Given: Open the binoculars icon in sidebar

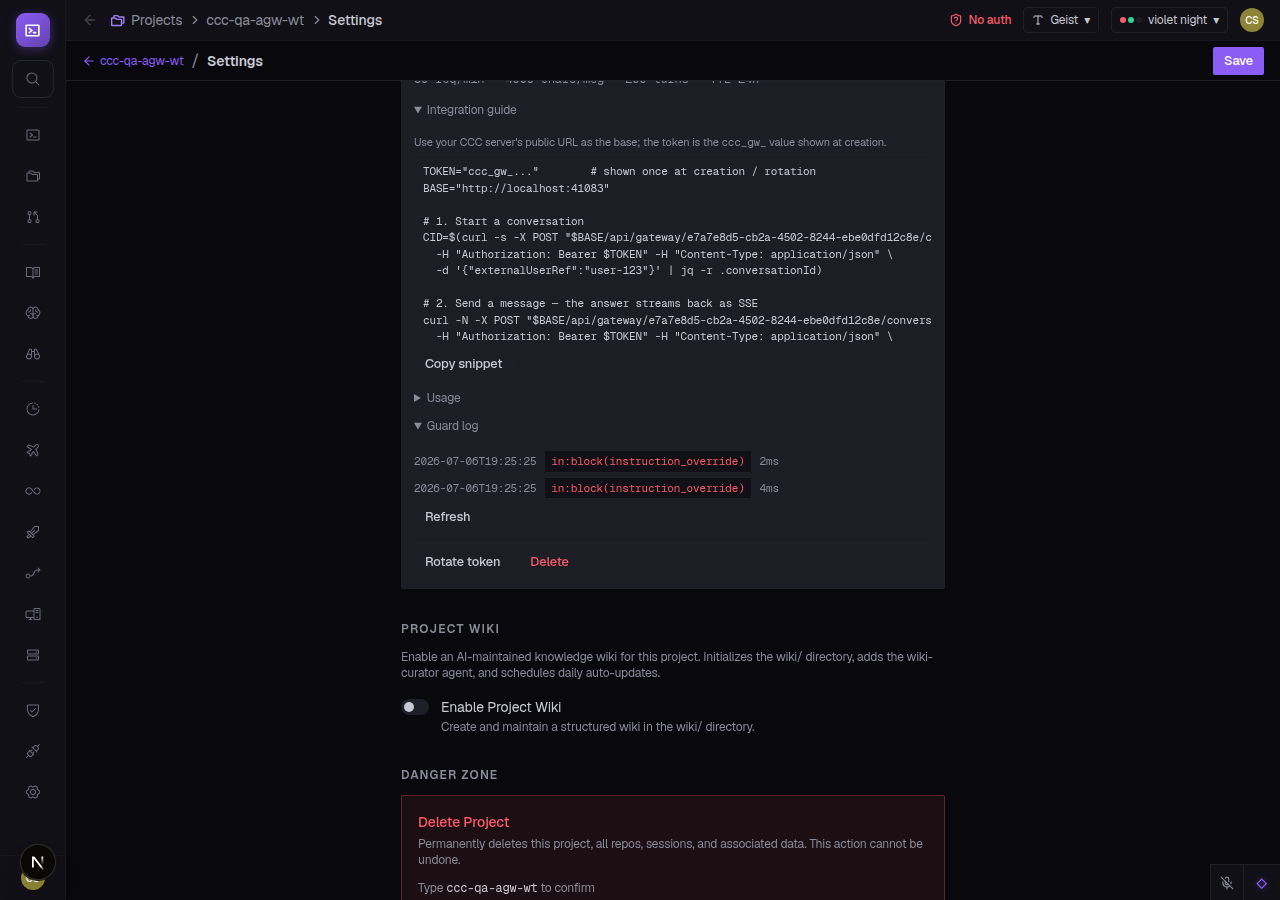Looking at the screenshot, I should click(33, 354).
